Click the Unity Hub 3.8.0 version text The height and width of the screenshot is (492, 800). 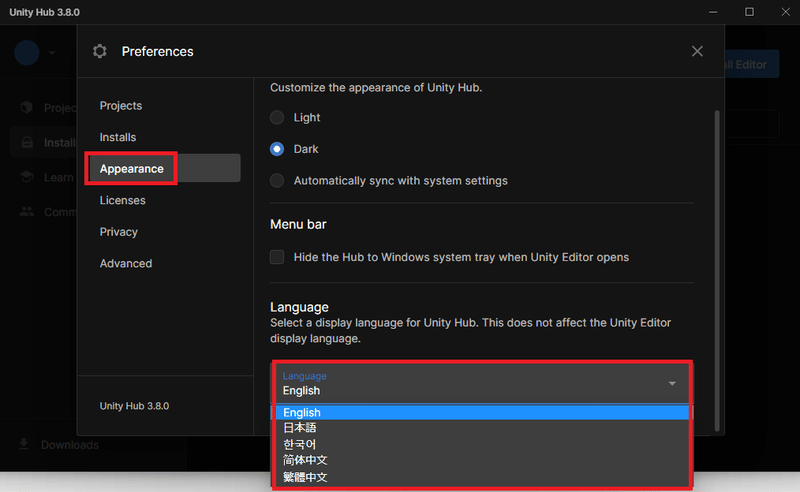click(134, 406)
